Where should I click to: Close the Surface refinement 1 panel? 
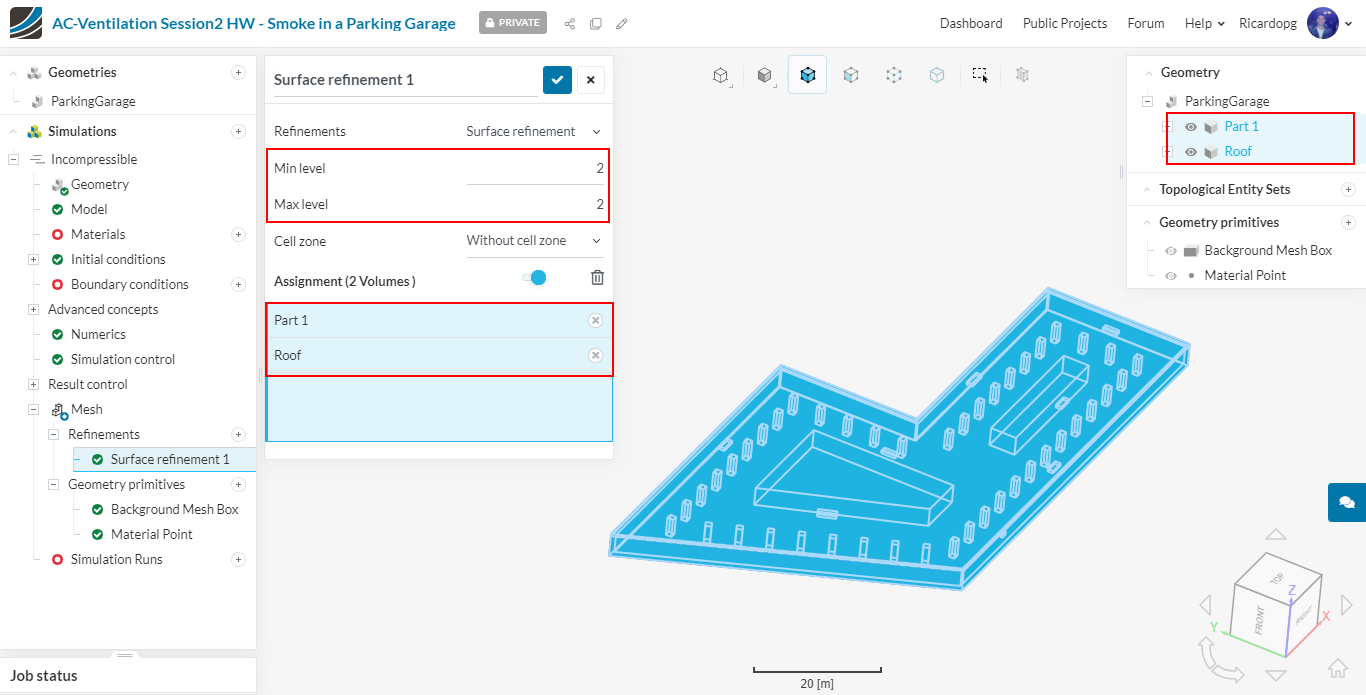[x=590, y=80]
